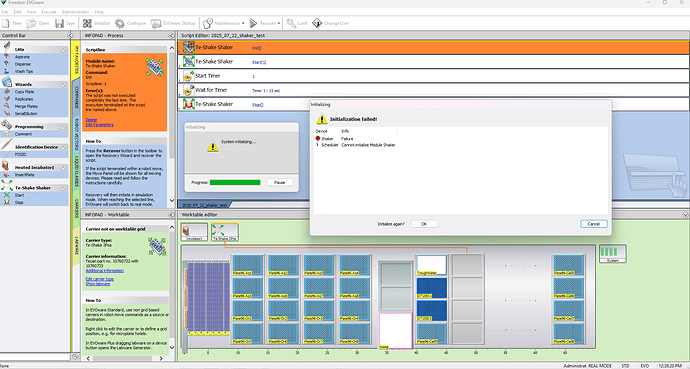Click the System carrier icon on worktable
This screenshot has height=369, width=690.
pyautogui.click(x=613, y=254)
